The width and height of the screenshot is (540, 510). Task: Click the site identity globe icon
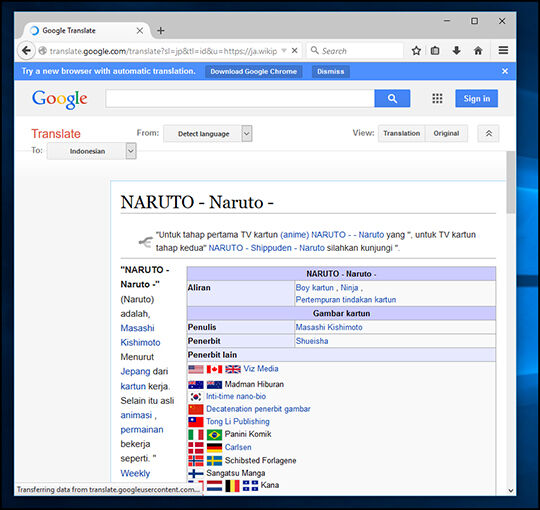[43, 51]
